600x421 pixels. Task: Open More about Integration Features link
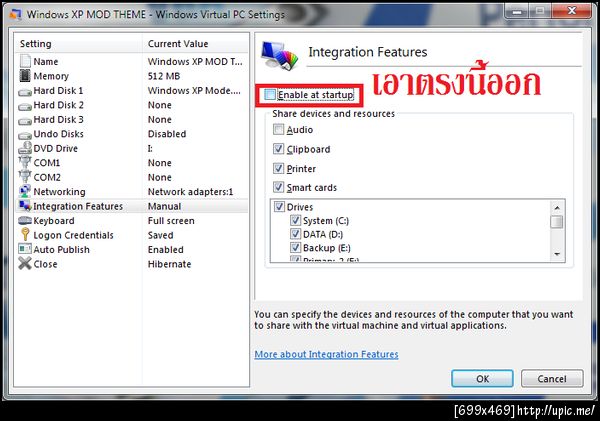click(326, 354)
